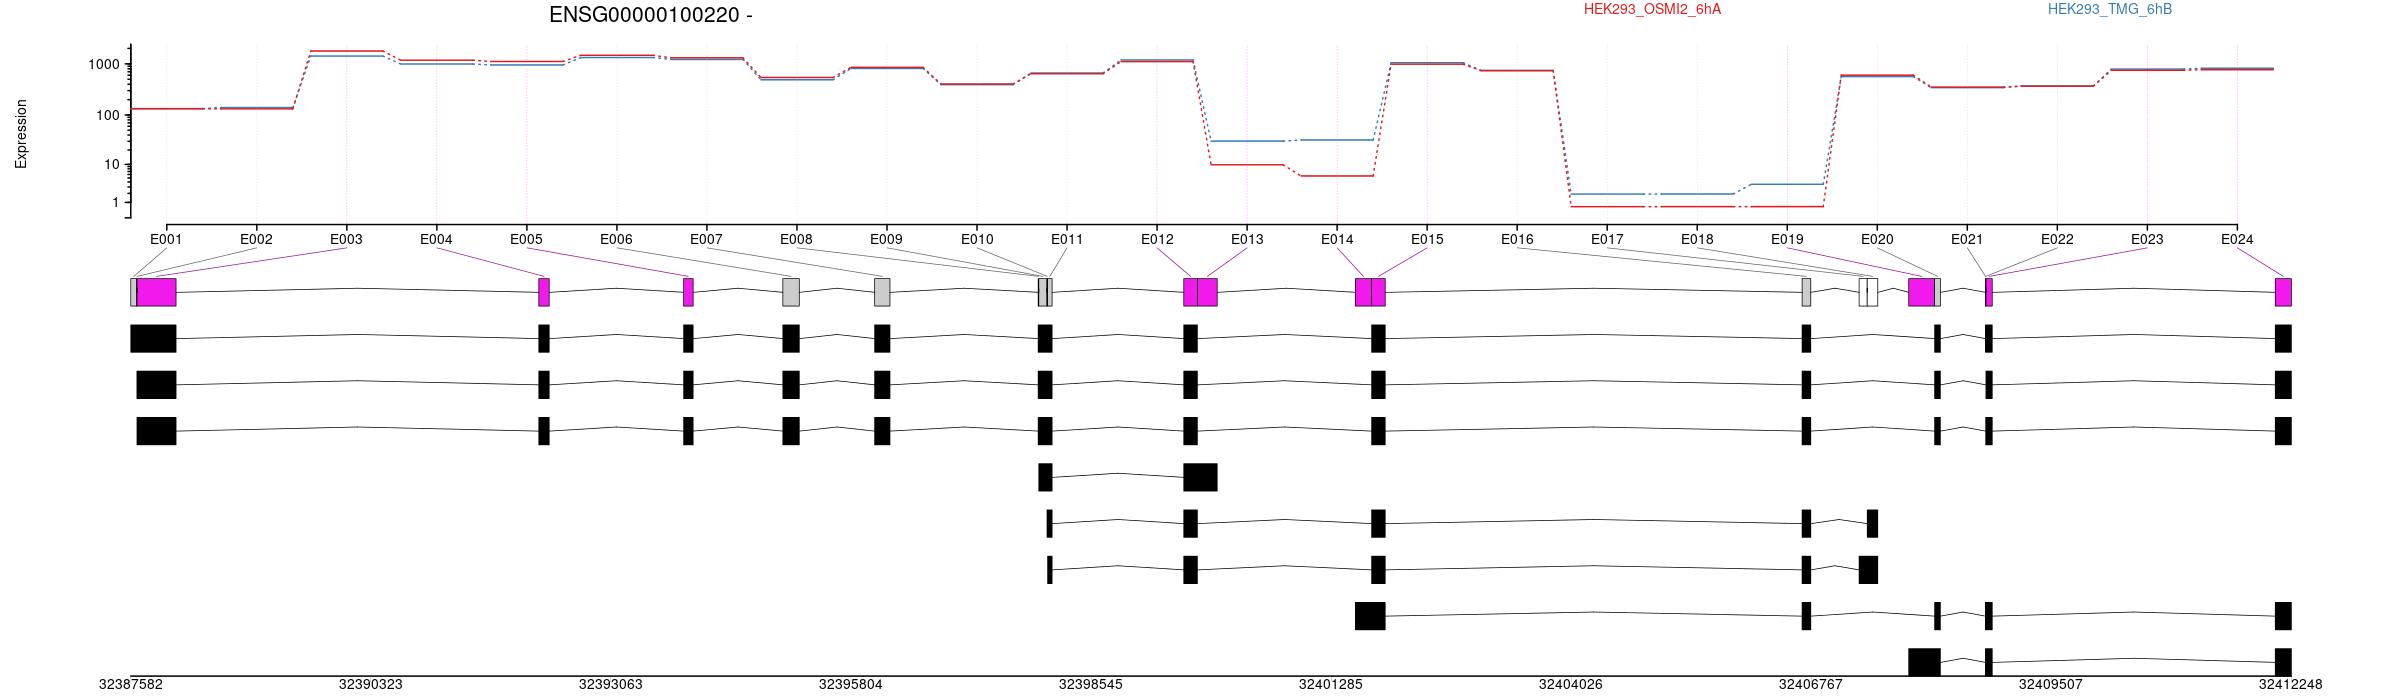Image resolution: width=2400 pixels, height=700 pixels.
Task: Click exon label E009
Action: [886, 239]
